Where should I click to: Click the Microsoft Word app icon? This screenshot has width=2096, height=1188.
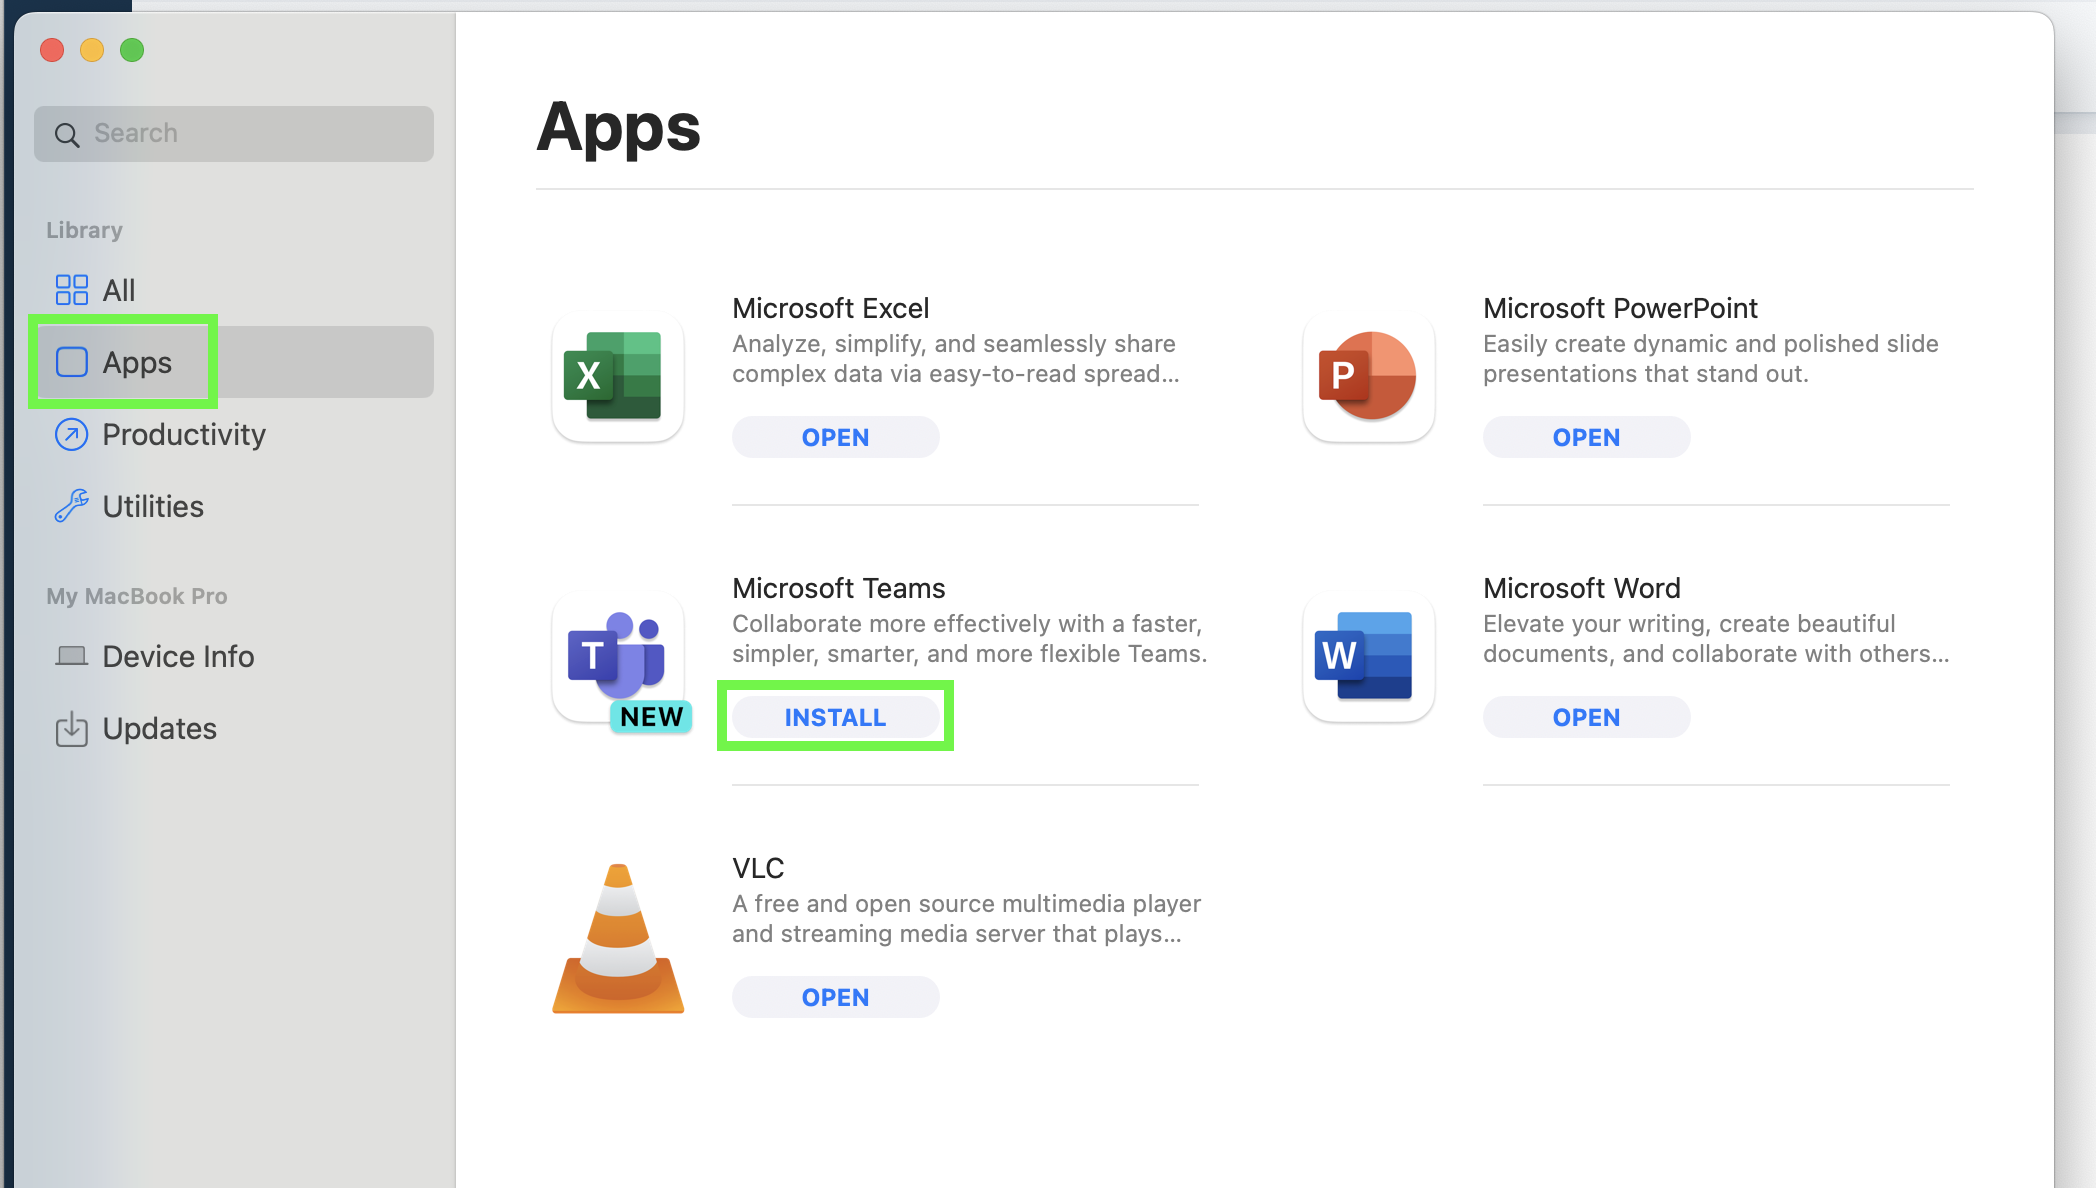pos(1368,656)
